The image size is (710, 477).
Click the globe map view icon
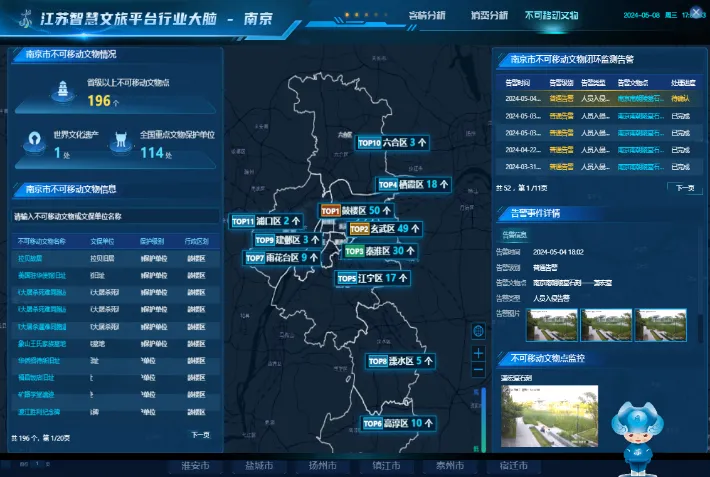click(478, 332)
